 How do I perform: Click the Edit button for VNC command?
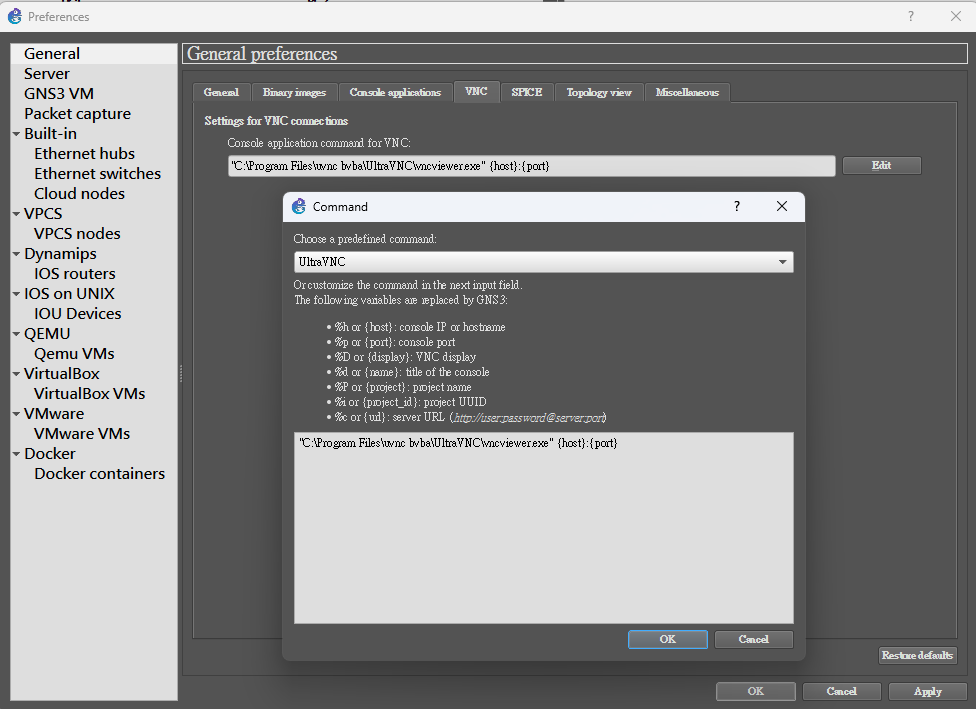pos(881,166)
